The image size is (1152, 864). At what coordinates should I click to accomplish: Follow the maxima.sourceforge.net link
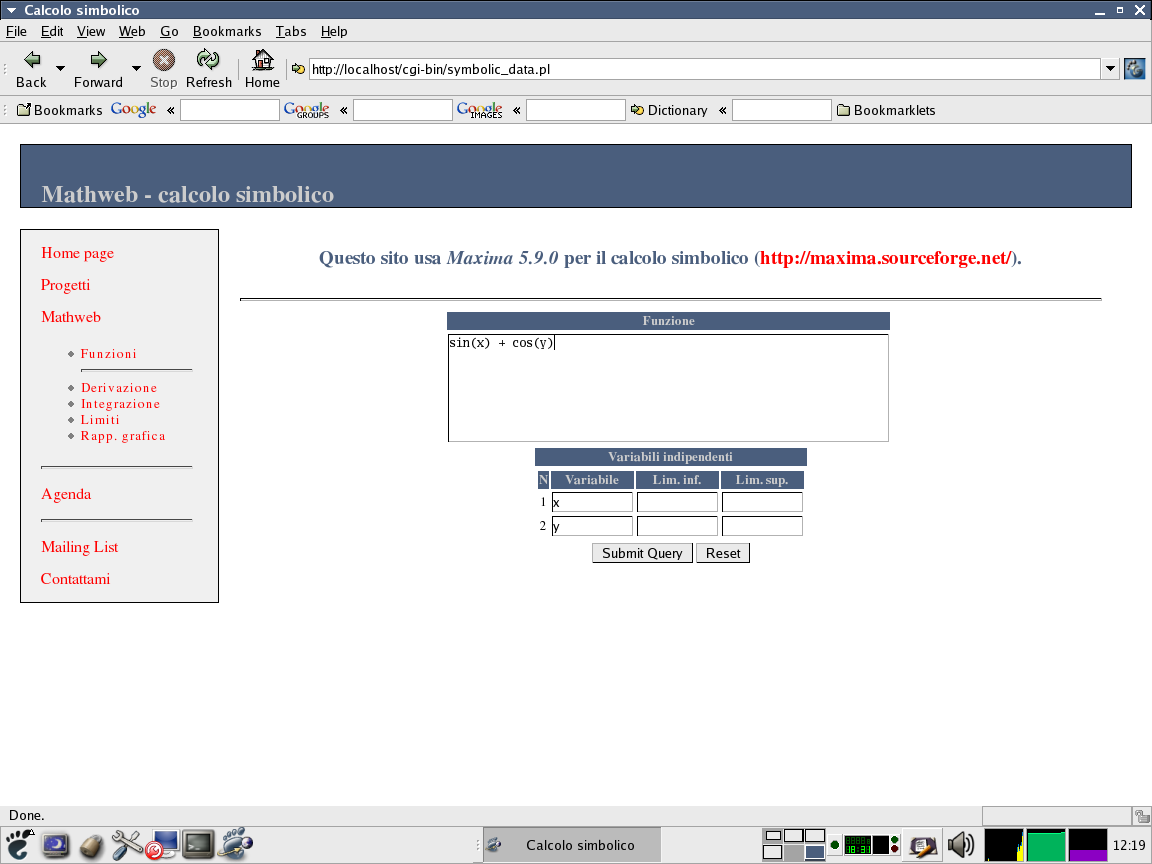click(x=885, y=258)
